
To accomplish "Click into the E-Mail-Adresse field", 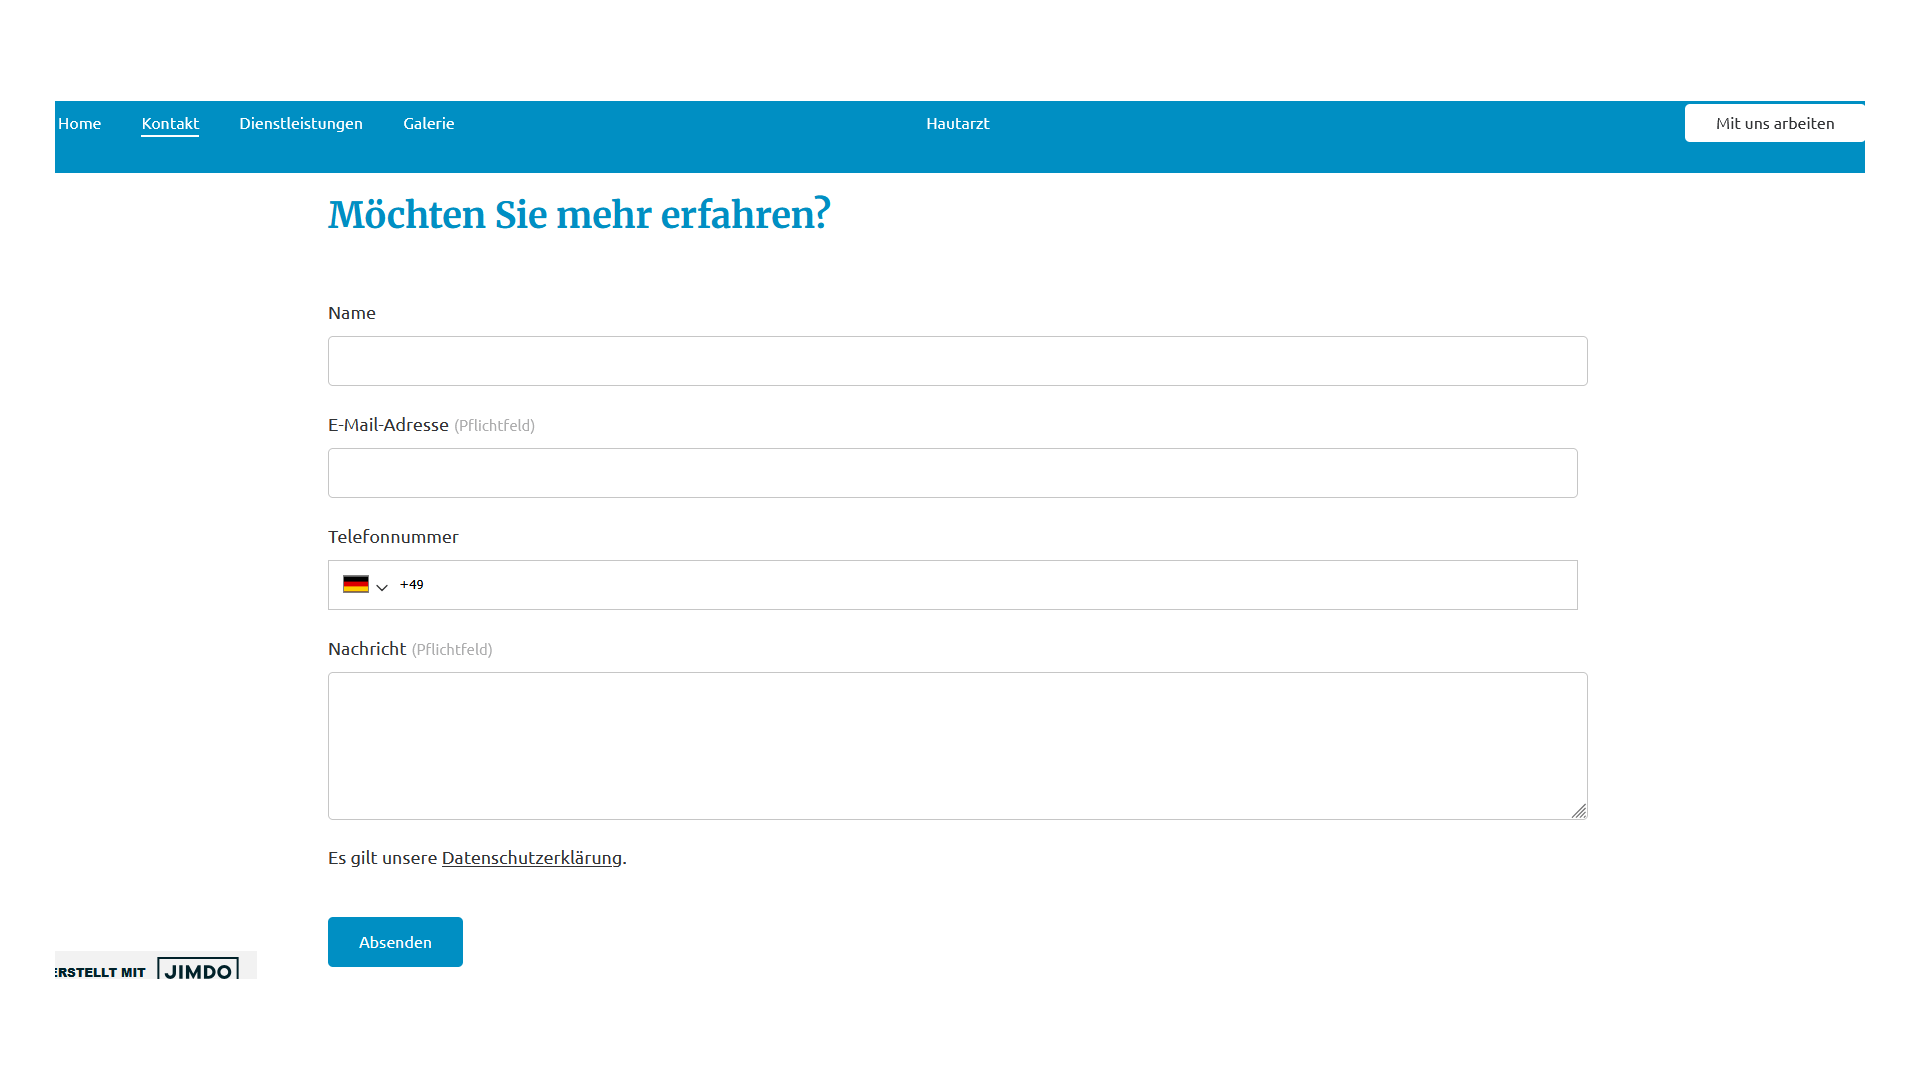I will pos(952,473).
